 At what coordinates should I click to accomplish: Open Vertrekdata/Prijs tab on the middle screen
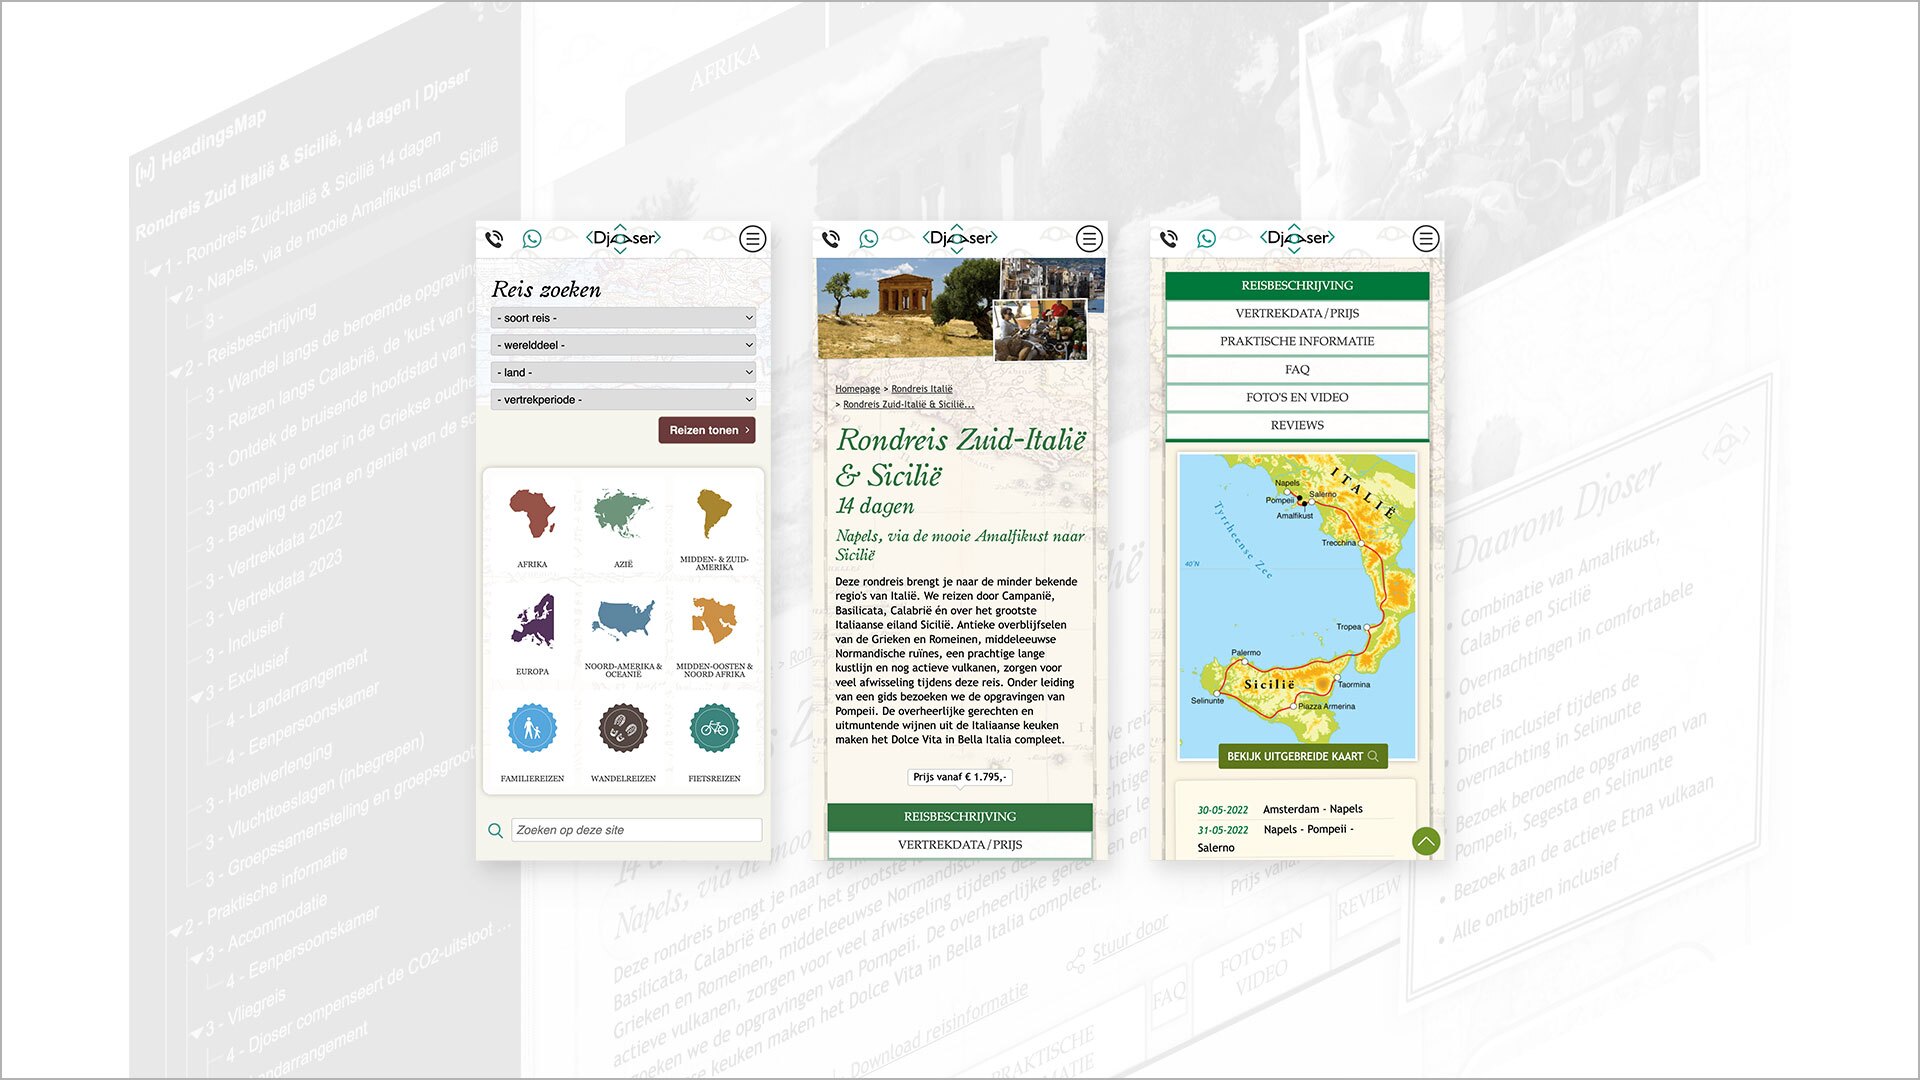960,845
